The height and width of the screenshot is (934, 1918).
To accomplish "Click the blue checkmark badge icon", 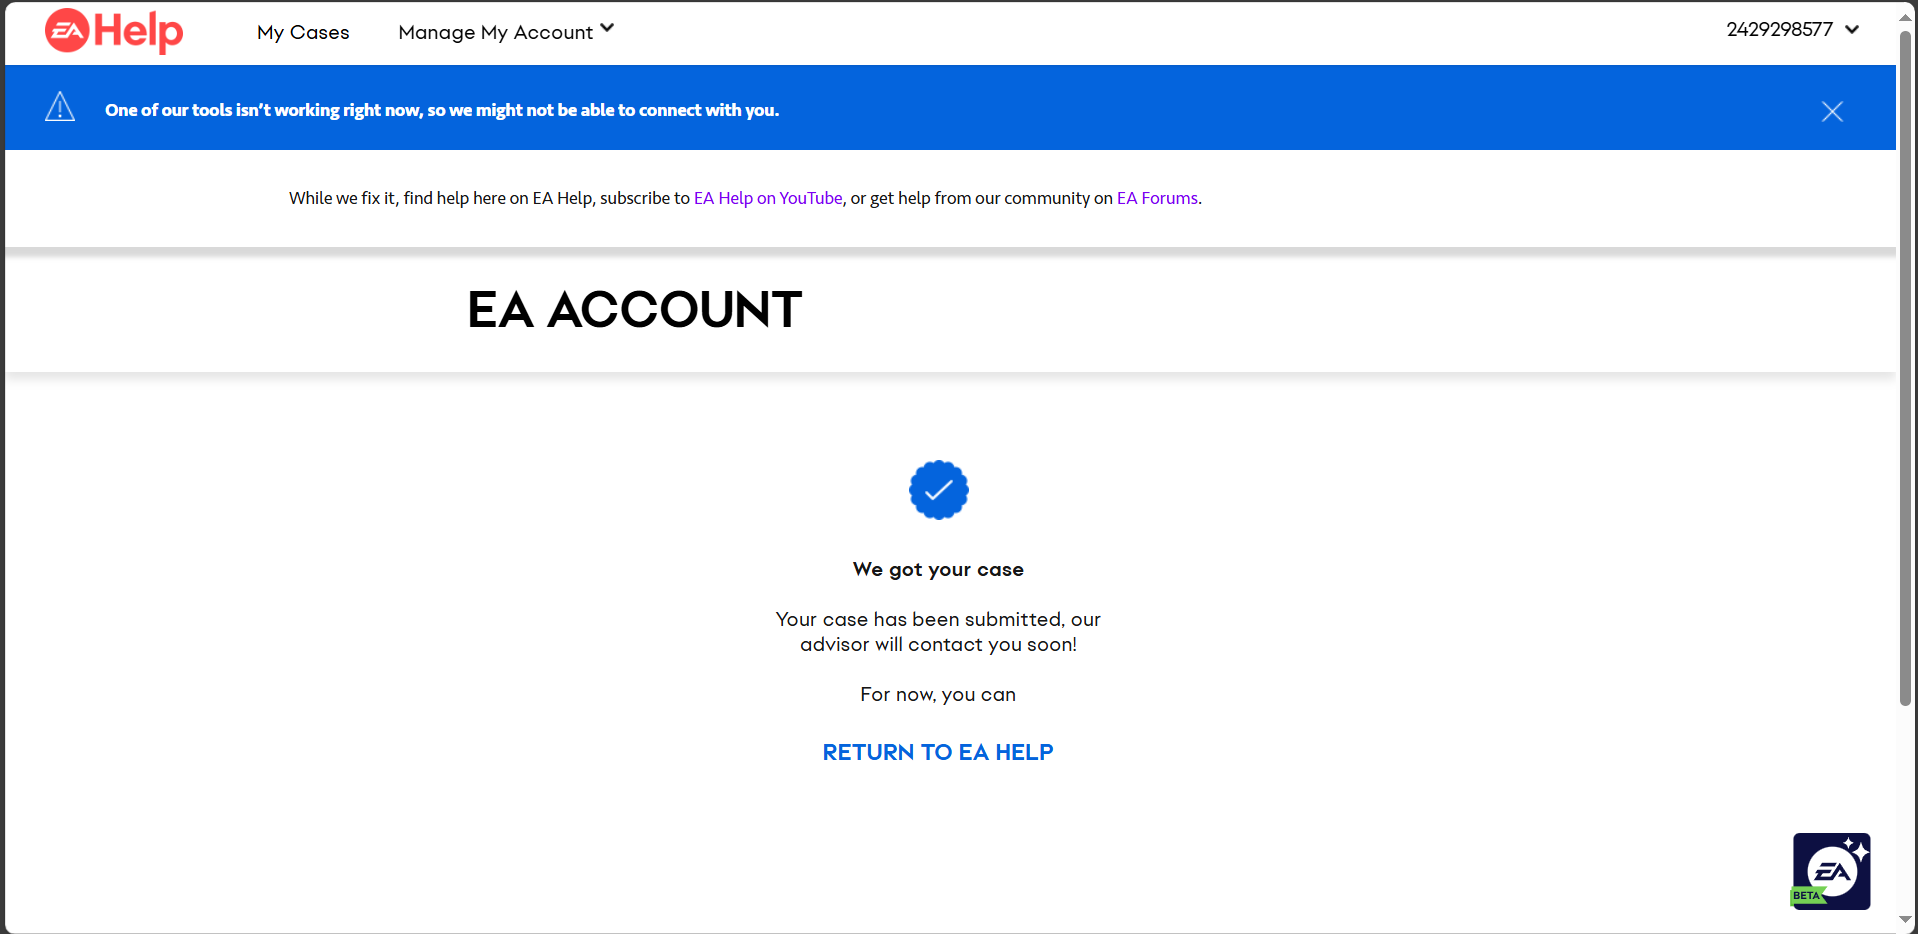I will pyautogui.click(x=938, y=490).
